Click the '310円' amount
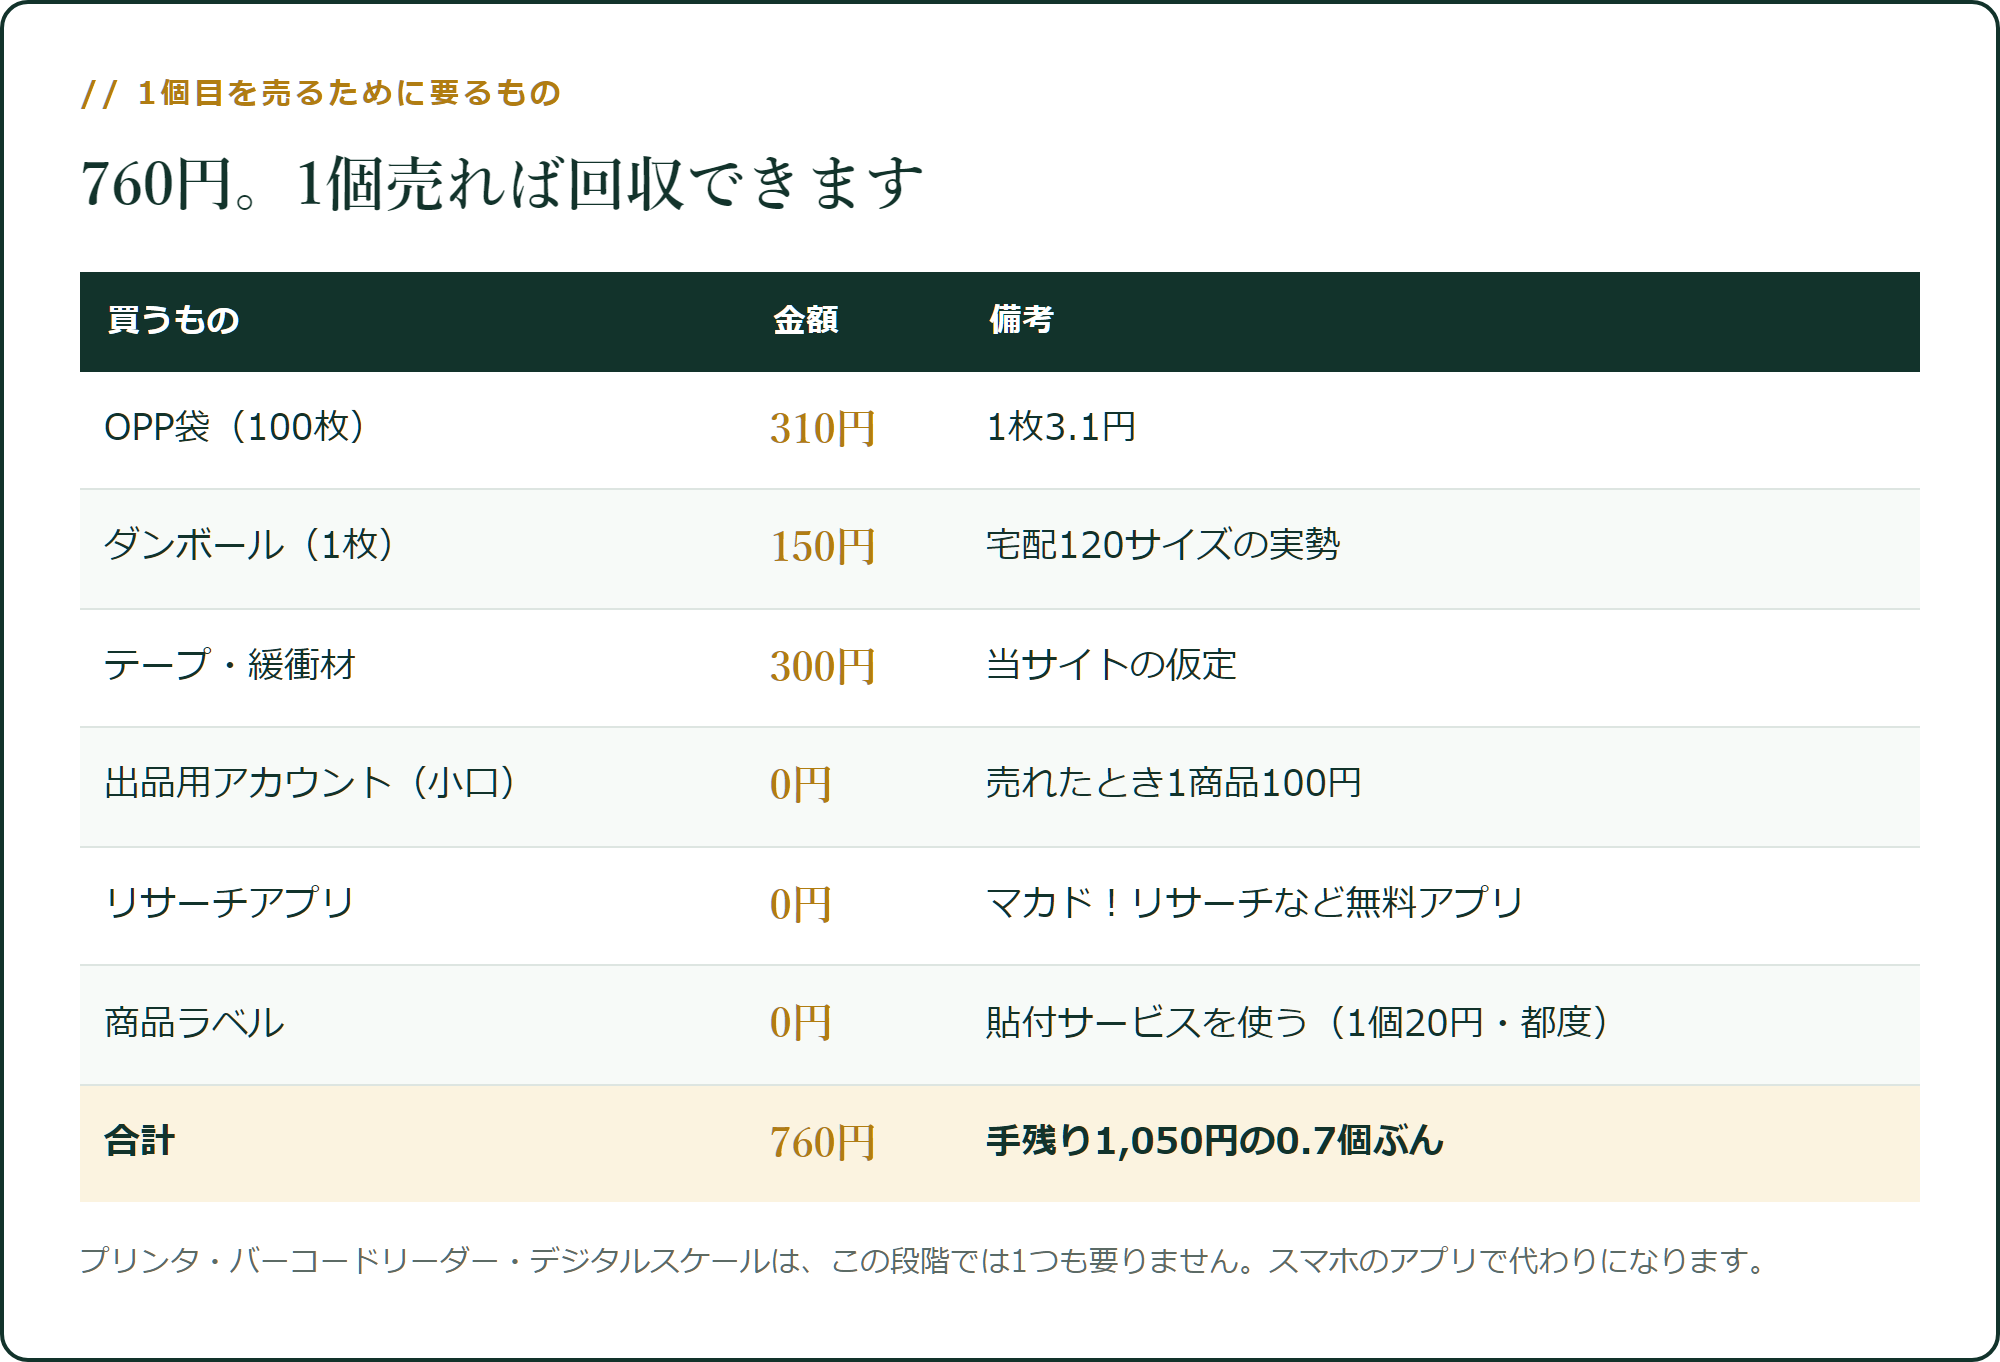The image size is (2000, 1362). click(822, 429)
